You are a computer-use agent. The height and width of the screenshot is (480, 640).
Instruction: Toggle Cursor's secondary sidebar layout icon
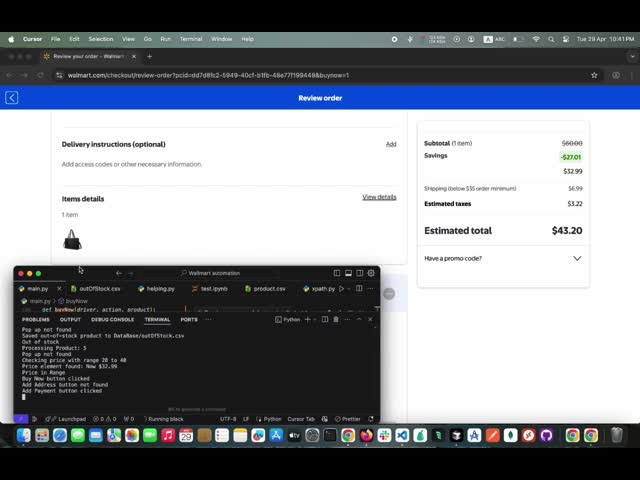coord(360,273)
